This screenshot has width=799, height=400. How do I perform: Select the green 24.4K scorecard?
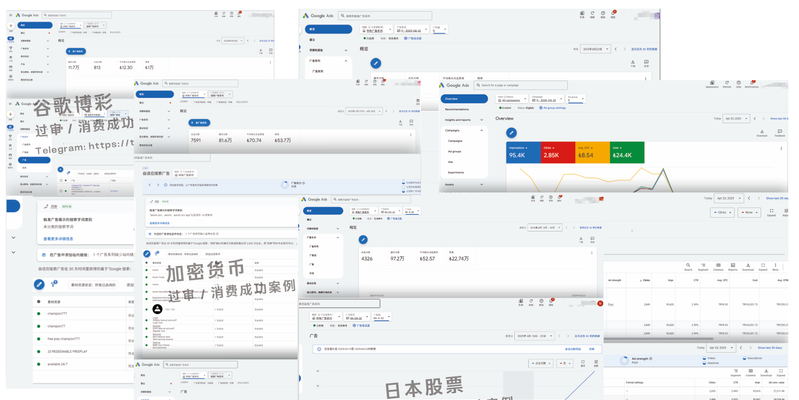[x=627, y=152]
